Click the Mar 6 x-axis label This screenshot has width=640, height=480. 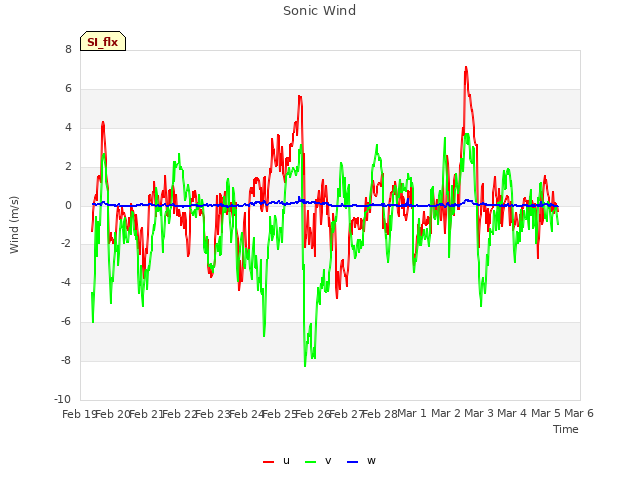click(x=579, y=413)
